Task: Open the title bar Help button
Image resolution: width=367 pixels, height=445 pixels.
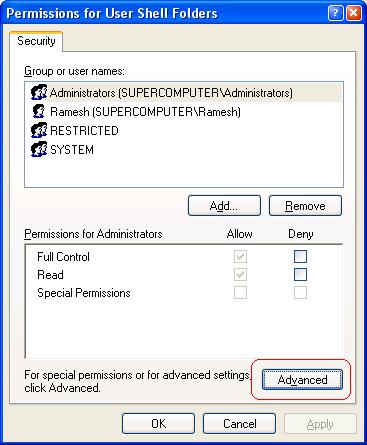Action: pyautogui.click(x=336, y=13)
